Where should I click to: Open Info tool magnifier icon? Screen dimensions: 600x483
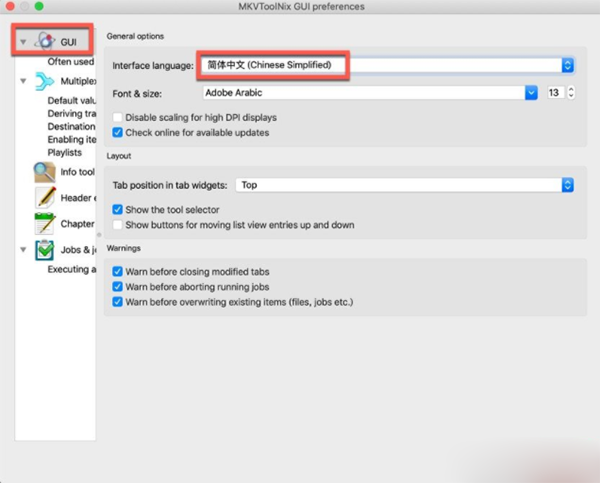point(44,172)
